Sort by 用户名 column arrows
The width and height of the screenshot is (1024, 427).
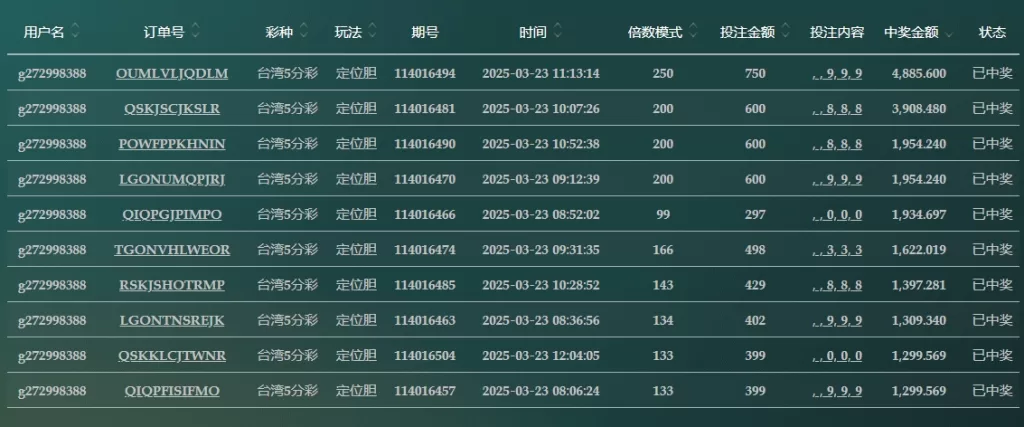(75, 31)
